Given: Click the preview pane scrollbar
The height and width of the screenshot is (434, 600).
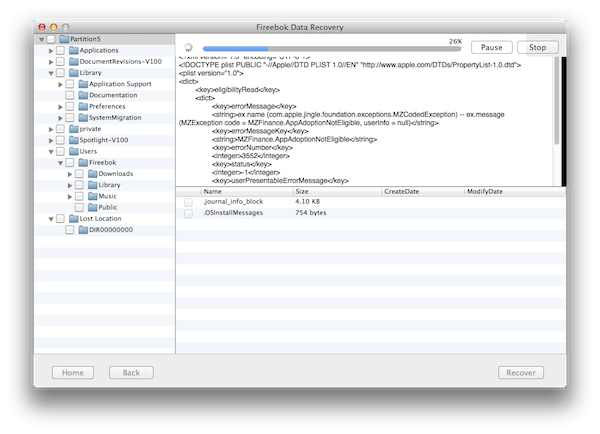Looking at the screenshot, I should (557, 101).
